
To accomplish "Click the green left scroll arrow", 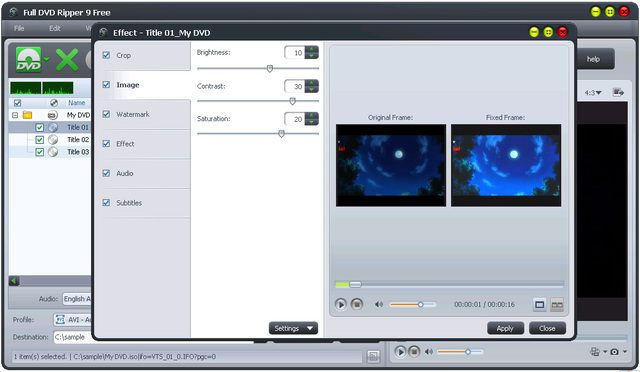I will (x=14, y=281).
